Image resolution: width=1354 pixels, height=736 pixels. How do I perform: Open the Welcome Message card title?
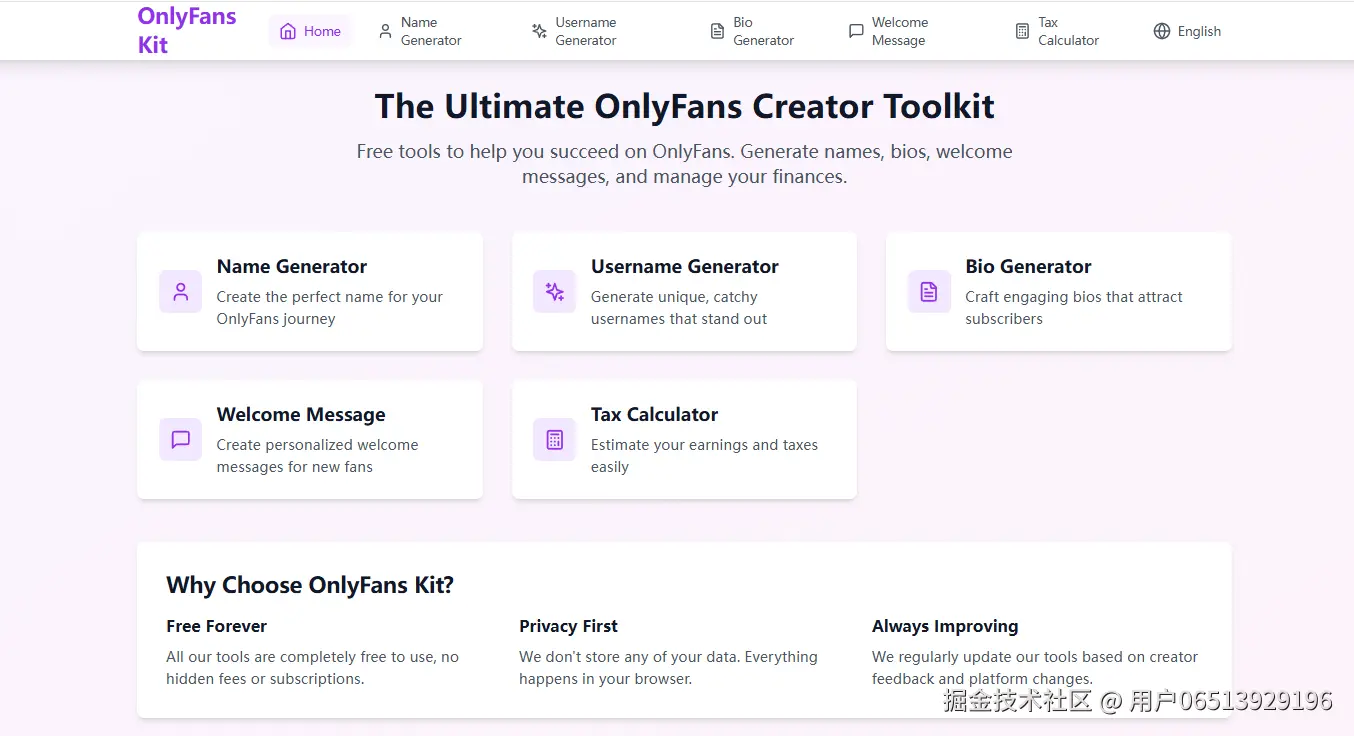pos(301,415)
